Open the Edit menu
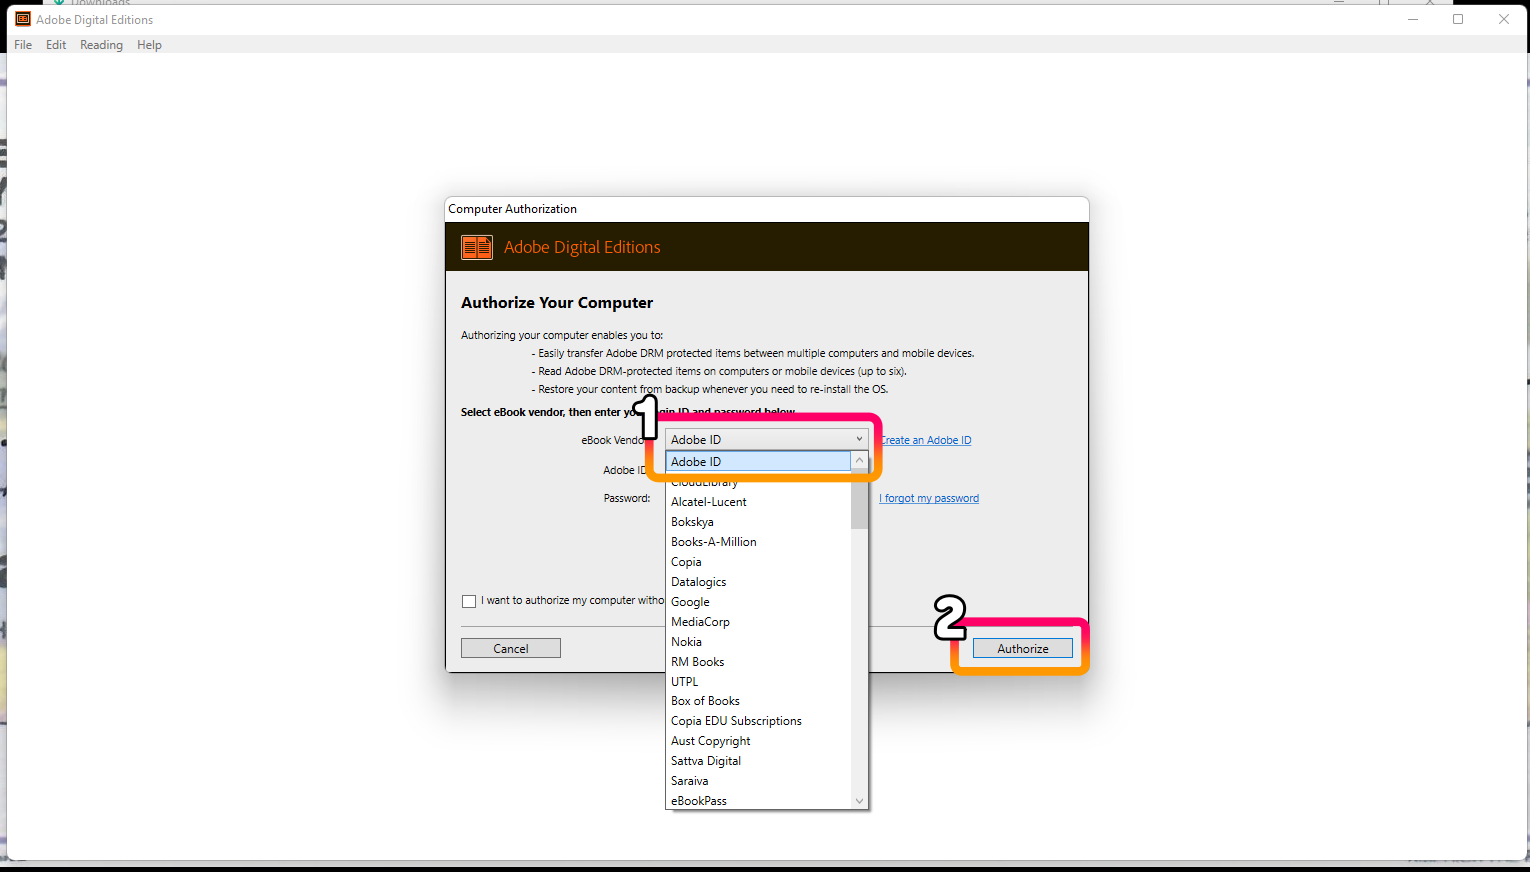 [56, 45]
